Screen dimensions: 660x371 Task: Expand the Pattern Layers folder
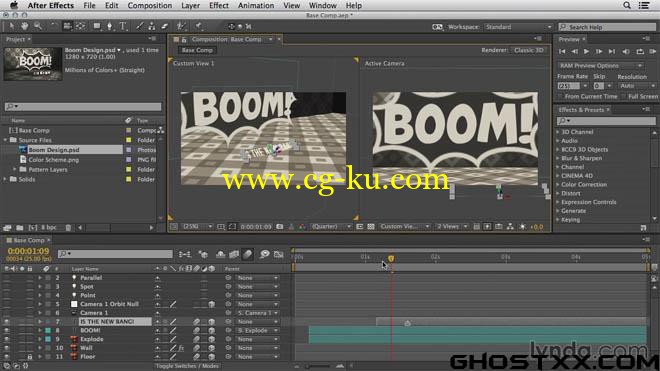14,169
